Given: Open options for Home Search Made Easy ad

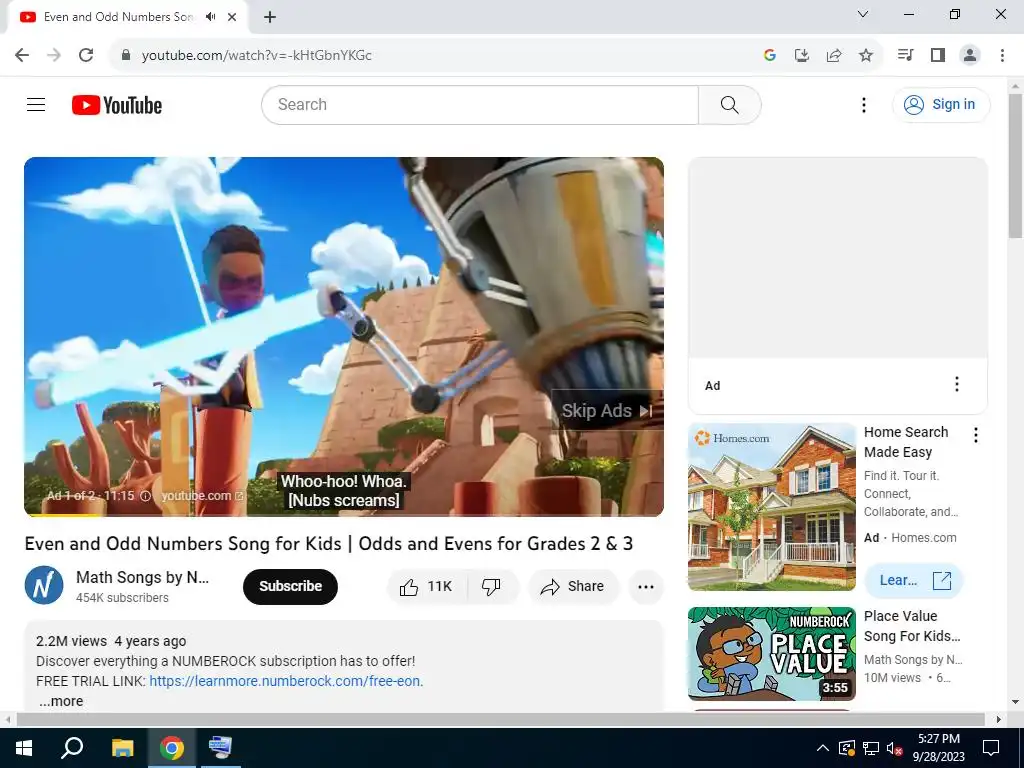Looking at the screenshot, I should (x=976, y=435).
